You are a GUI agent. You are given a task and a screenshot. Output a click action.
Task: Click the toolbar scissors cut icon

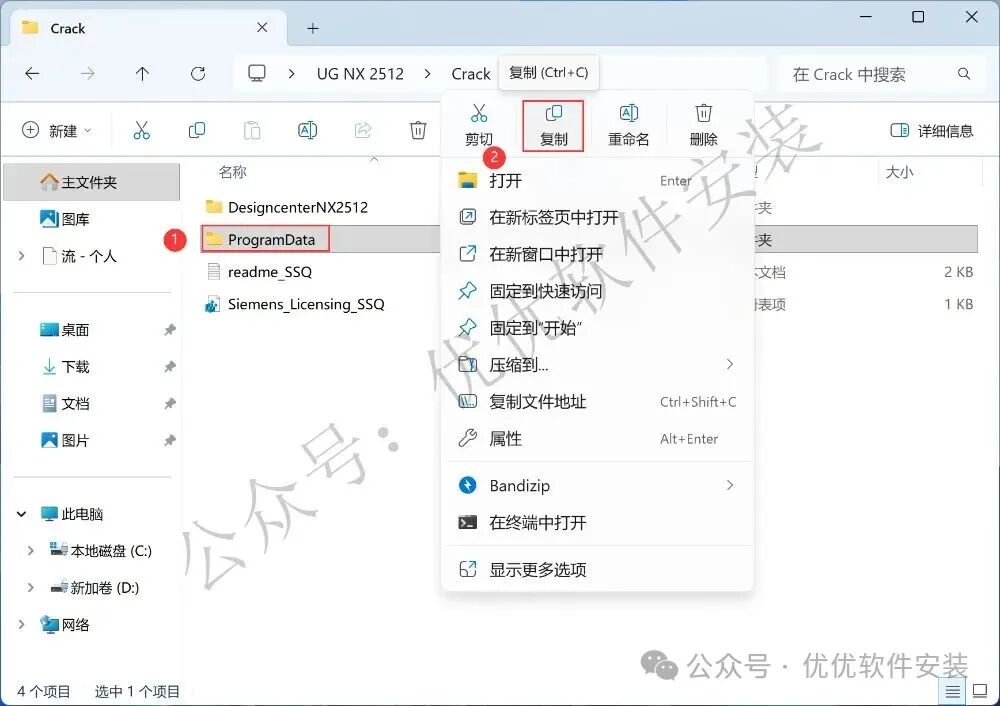pos(142,130)
